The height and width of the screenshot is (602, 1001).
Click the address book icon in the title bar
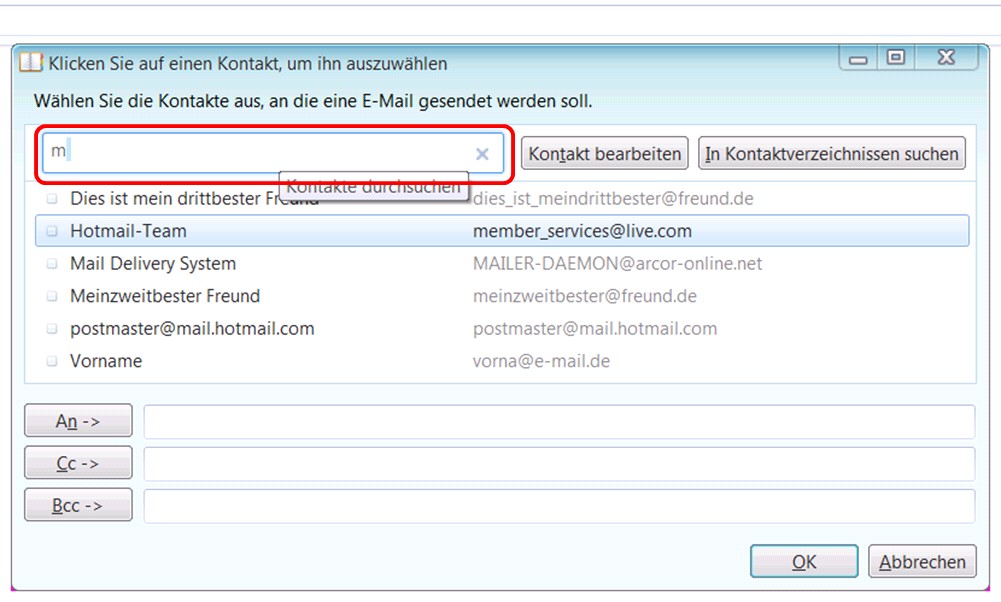[31, 63]
